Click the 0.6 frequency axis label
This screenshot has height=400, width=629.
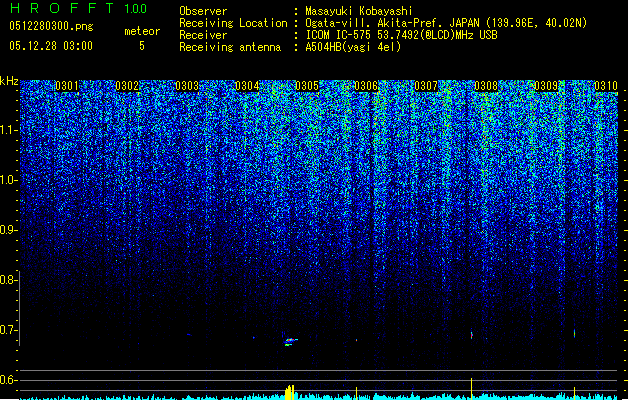9,380
